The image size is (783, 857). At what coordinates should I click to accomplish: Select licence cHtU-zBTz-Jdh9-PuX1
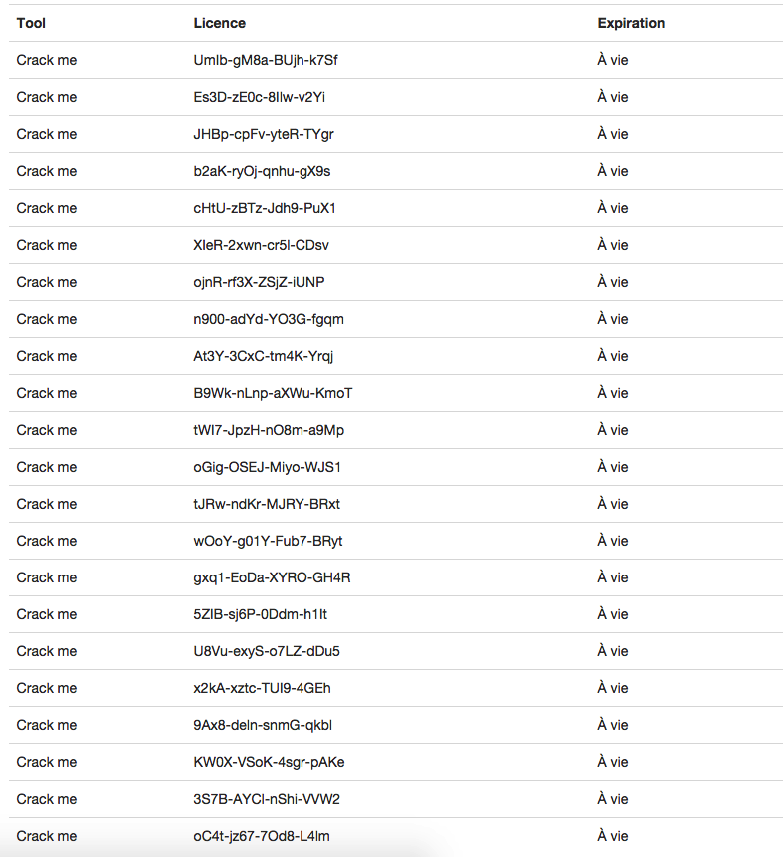264,208
